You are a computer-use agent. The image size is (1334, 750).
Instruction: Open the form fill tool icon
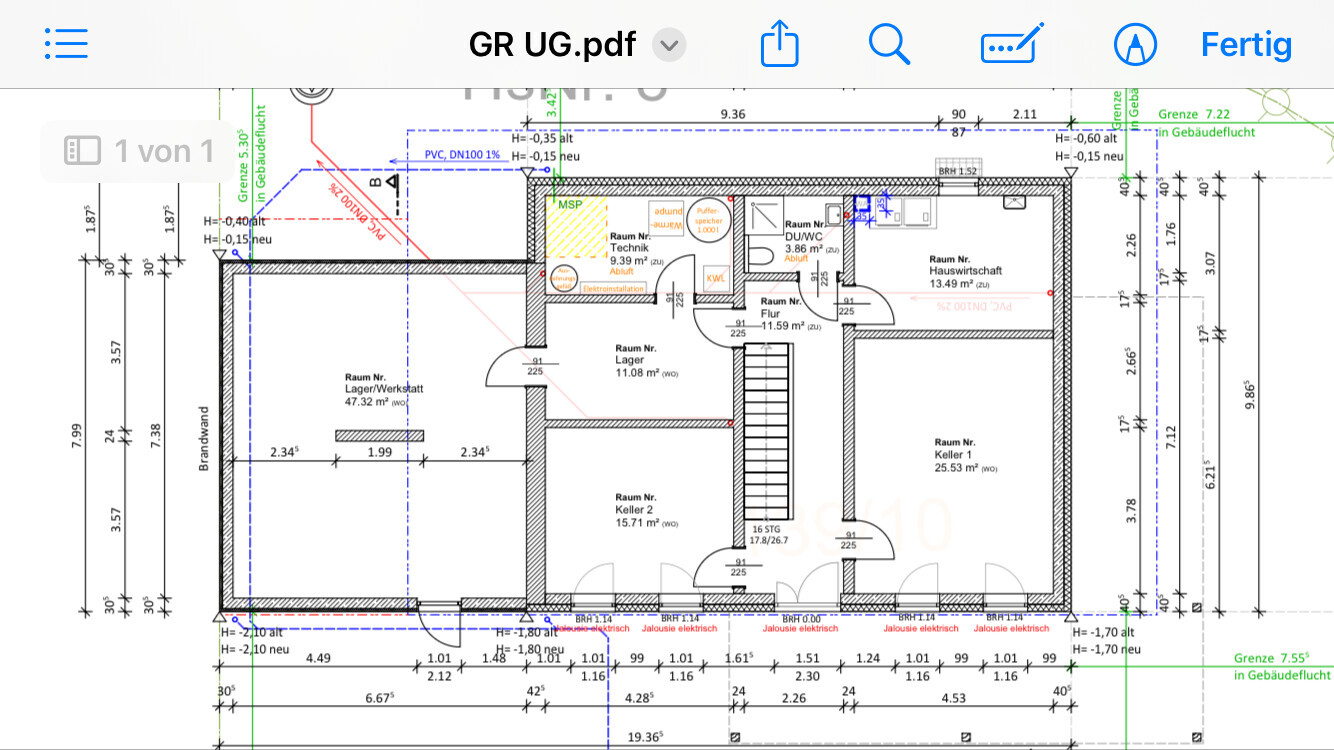(x=1012, y=44)
